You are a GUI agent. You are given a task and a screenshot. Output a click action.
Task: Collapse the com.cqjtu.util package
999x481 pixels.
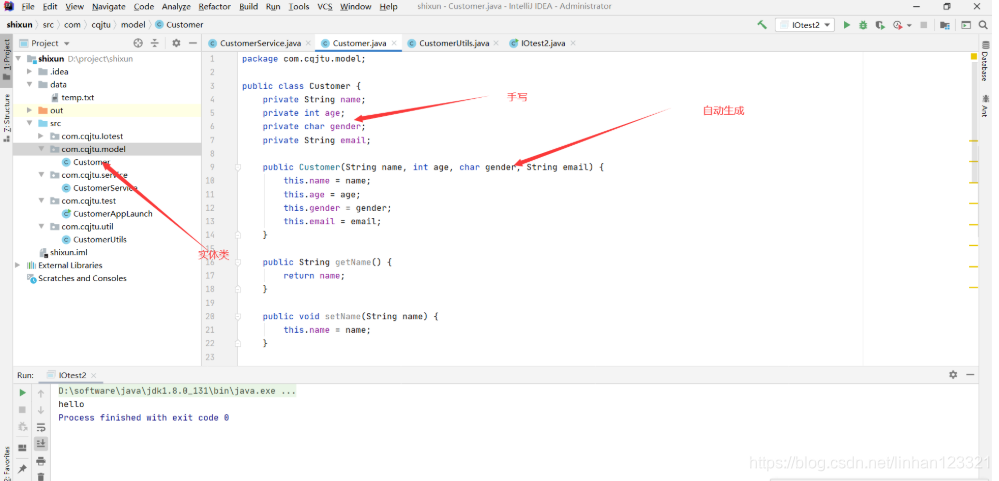click(x=41, y=226)
